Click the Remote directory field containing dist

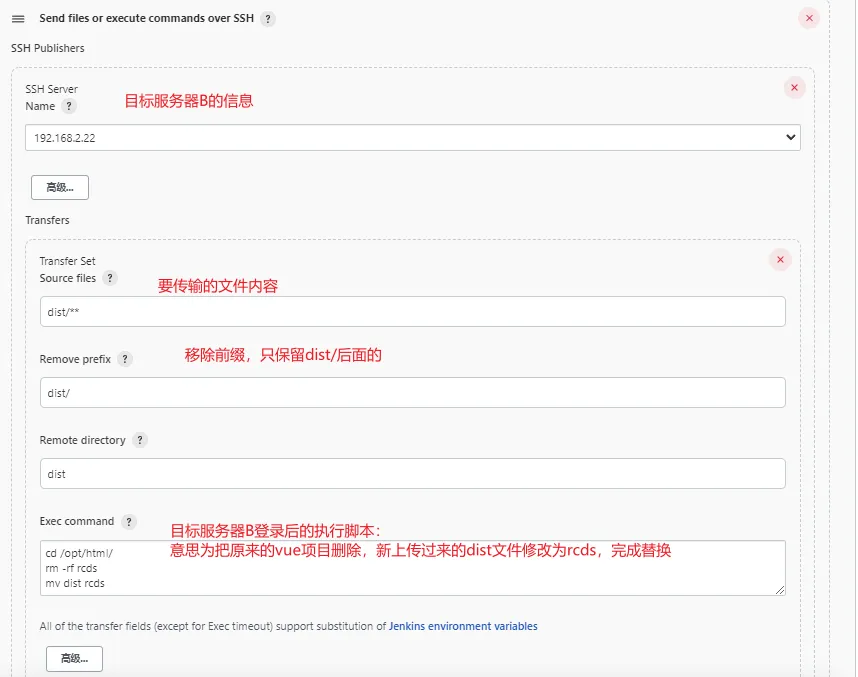coord(412,474)
